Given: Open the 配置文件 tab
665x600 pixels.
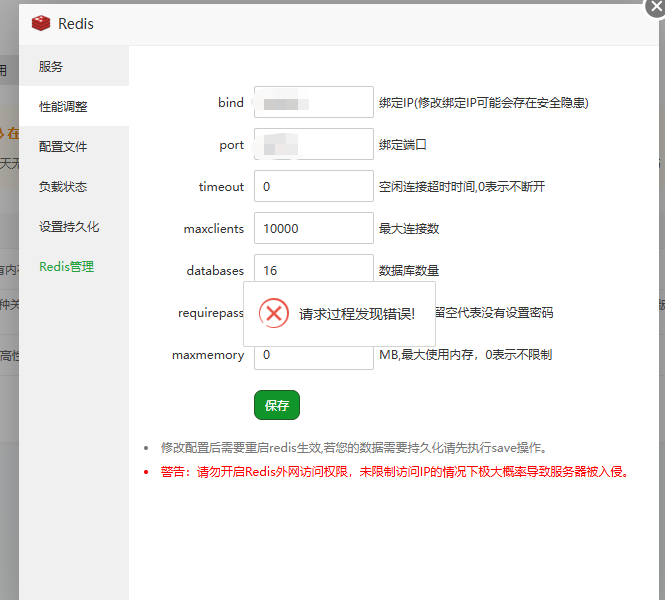Looking at the screenshot, I should pyautogui.click(x=74, y=146).
